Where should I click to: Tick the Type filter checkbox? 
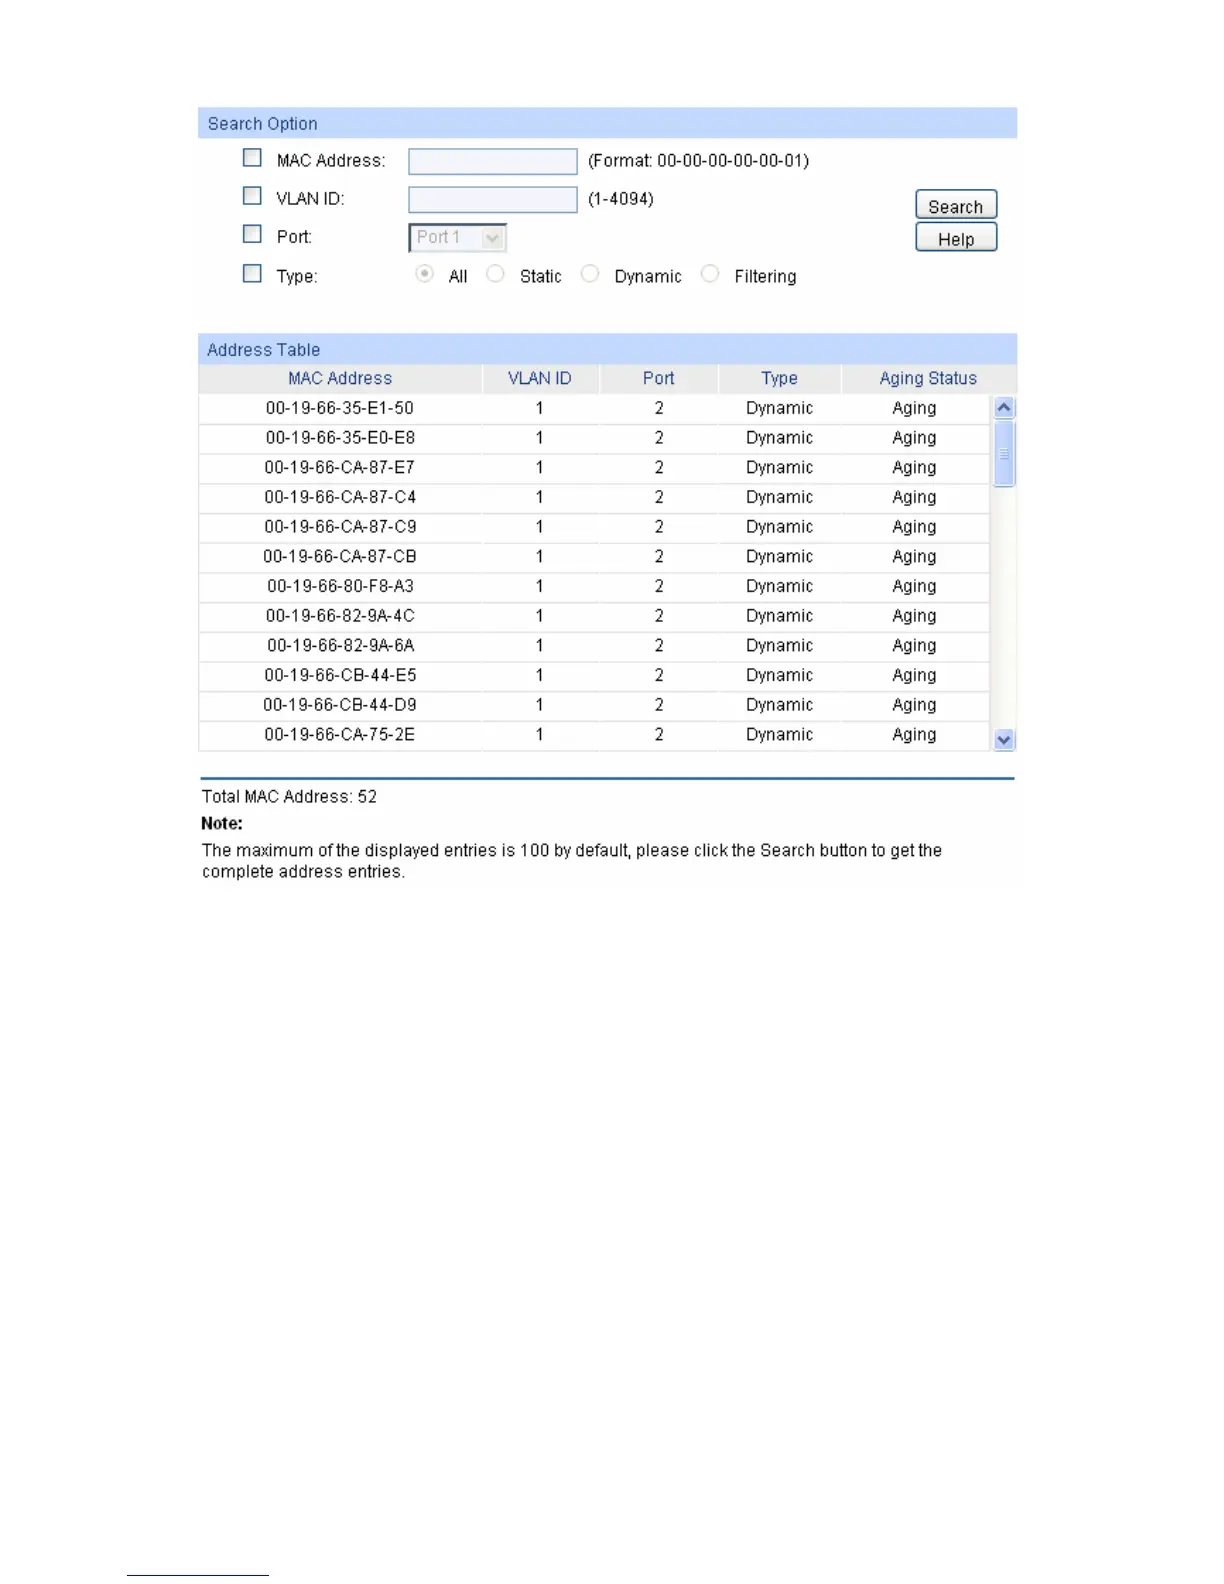point(252,273)
